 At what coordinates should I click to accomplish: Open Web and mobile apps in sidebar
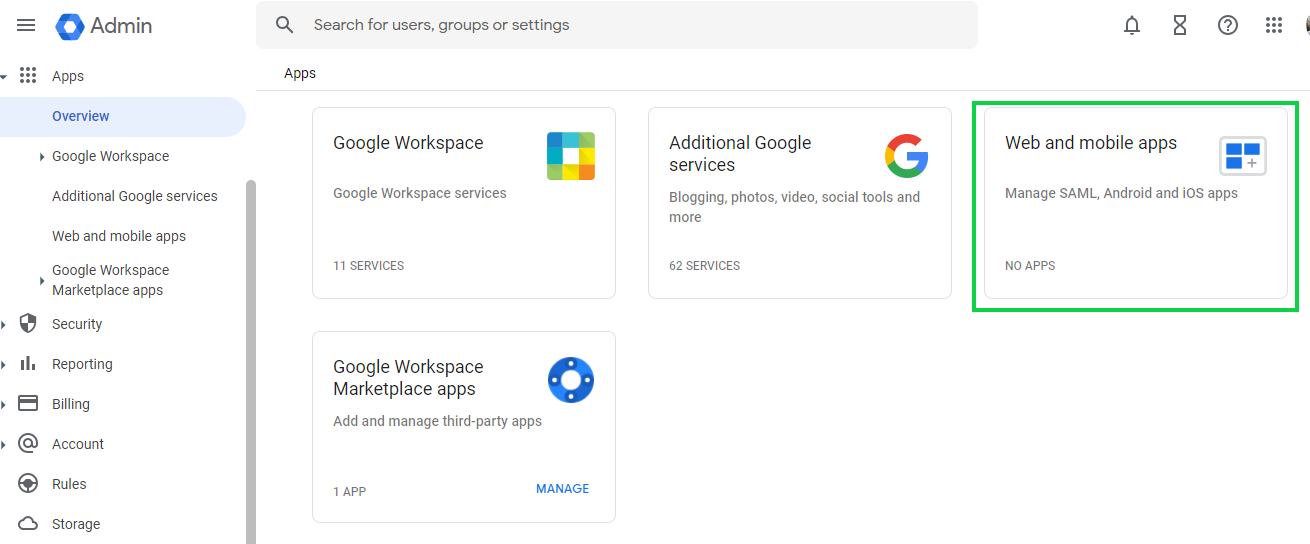[119, 236]
